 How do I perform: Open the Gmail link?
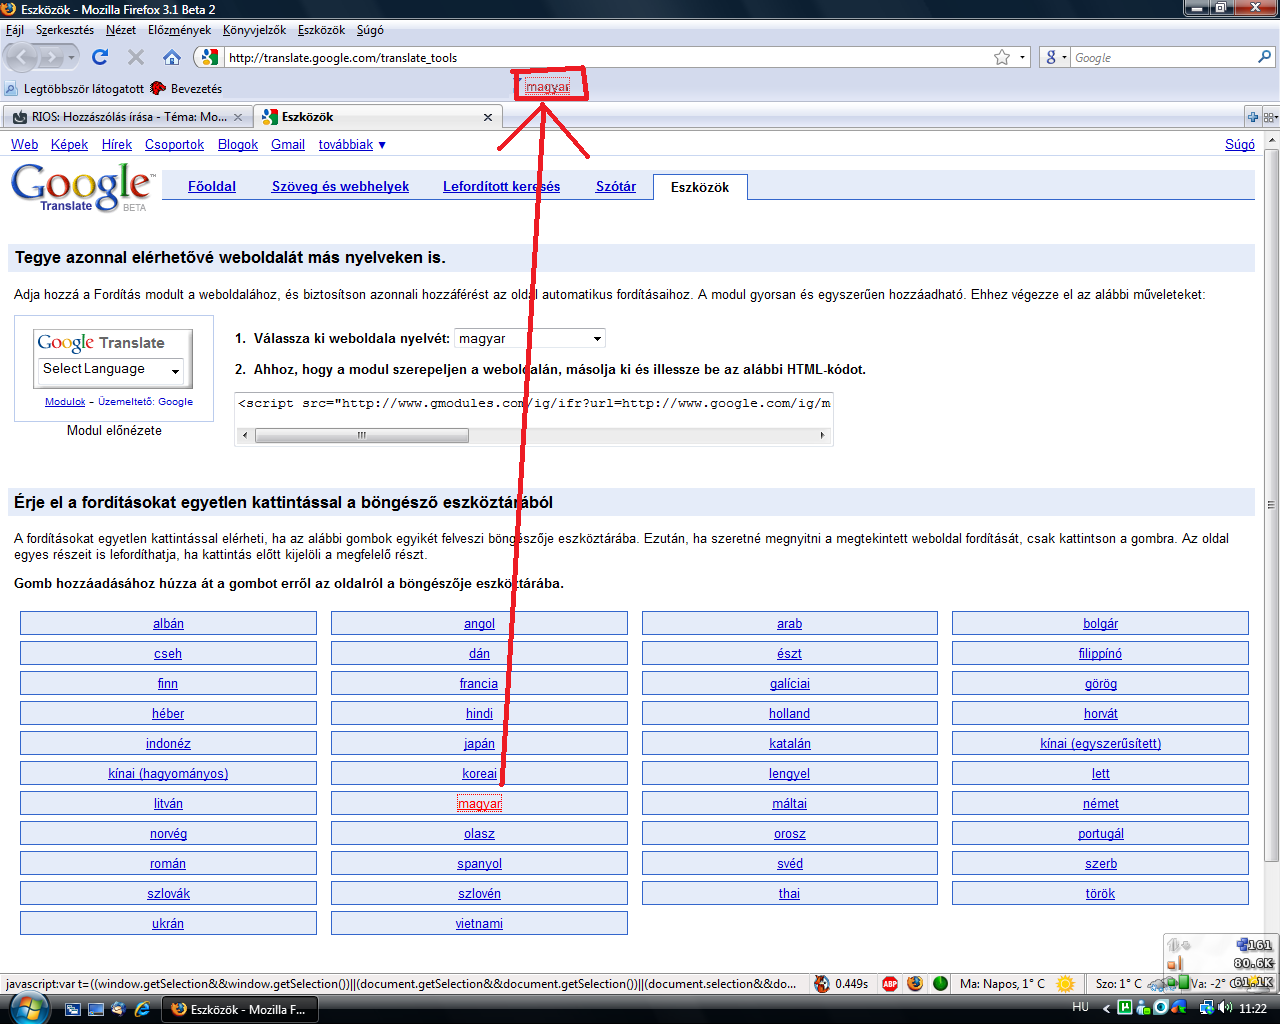coord(288,145)
